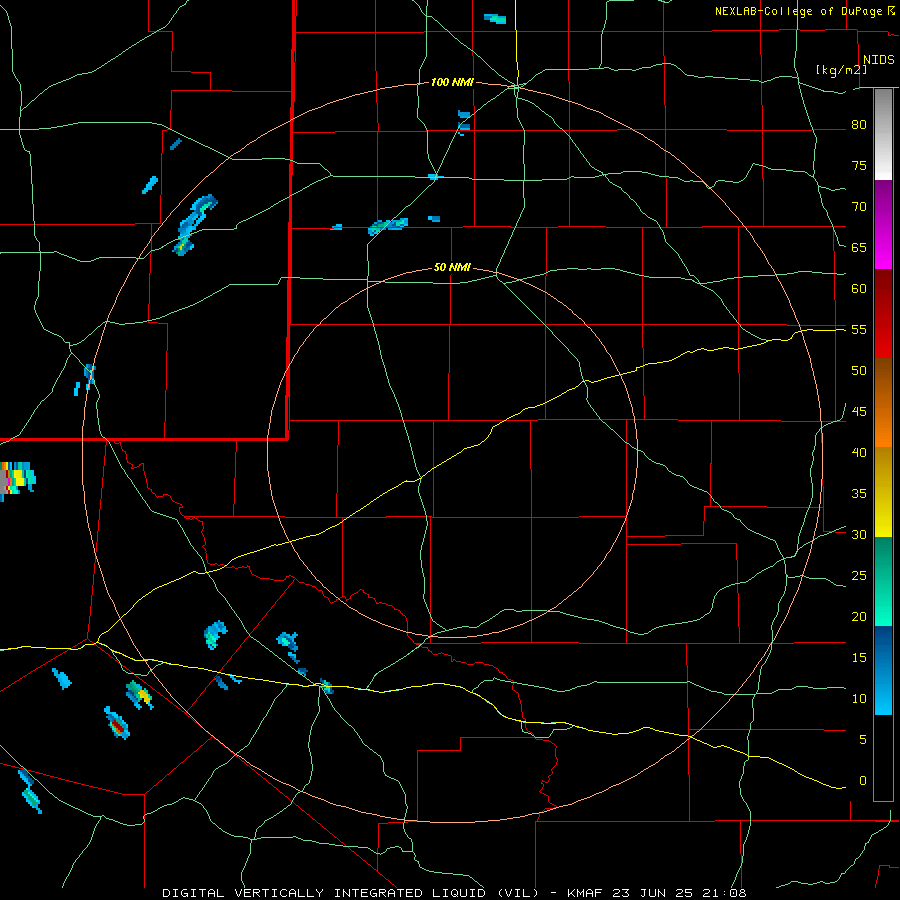
Task: Click the Digital Vertically Integrated Liquid caption
Action: [x=454, y=893]
